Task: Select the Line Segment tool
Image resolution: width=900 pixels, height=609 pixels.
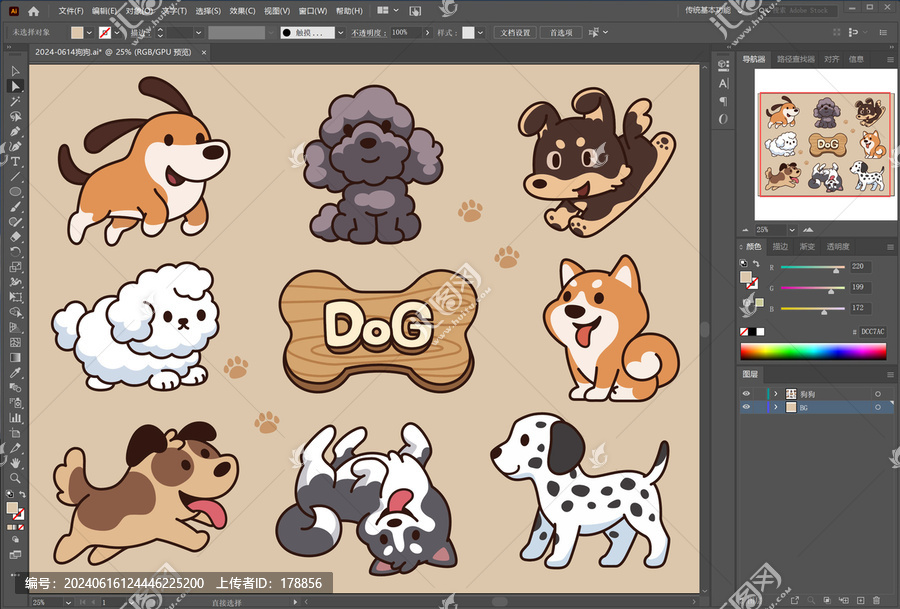Action: point(15,176)
